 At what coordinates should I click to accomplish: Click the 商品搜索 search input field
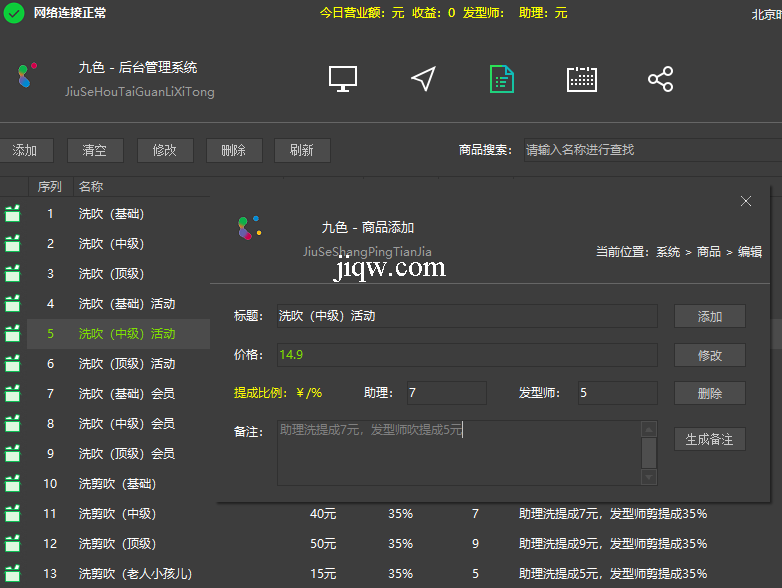click(650, 150)
